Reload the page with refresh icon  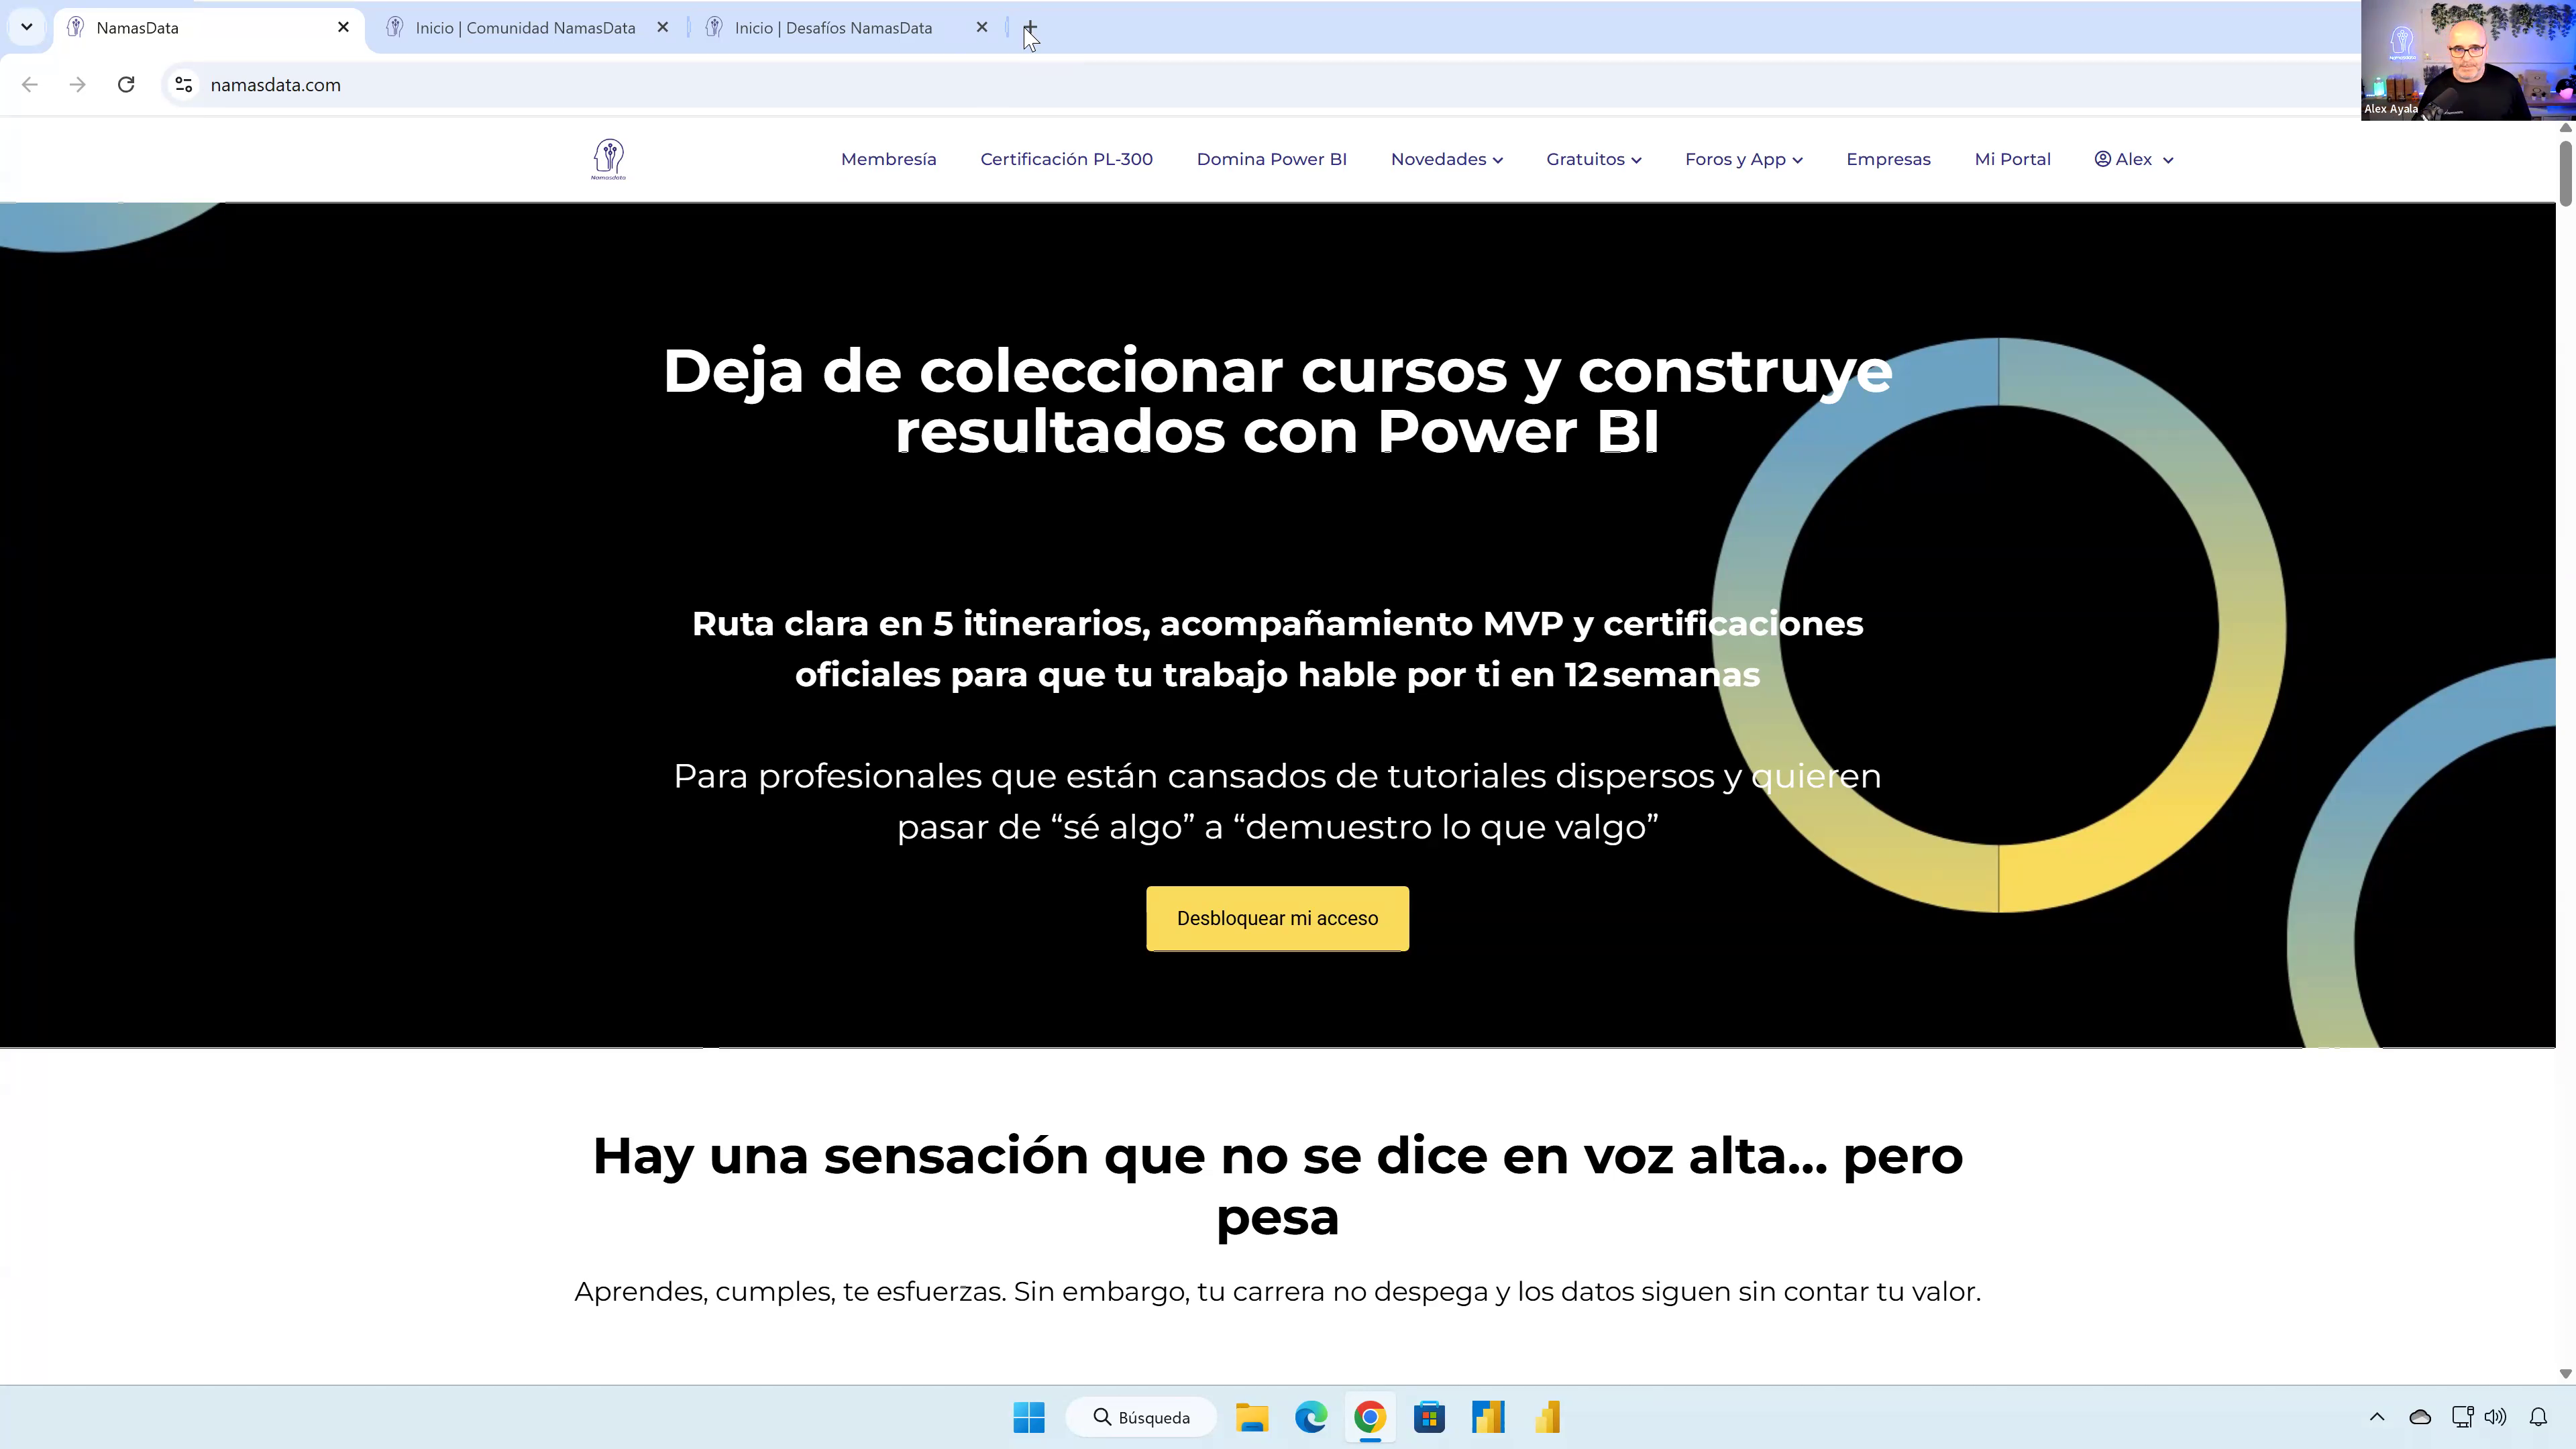[x=126, y=85]
